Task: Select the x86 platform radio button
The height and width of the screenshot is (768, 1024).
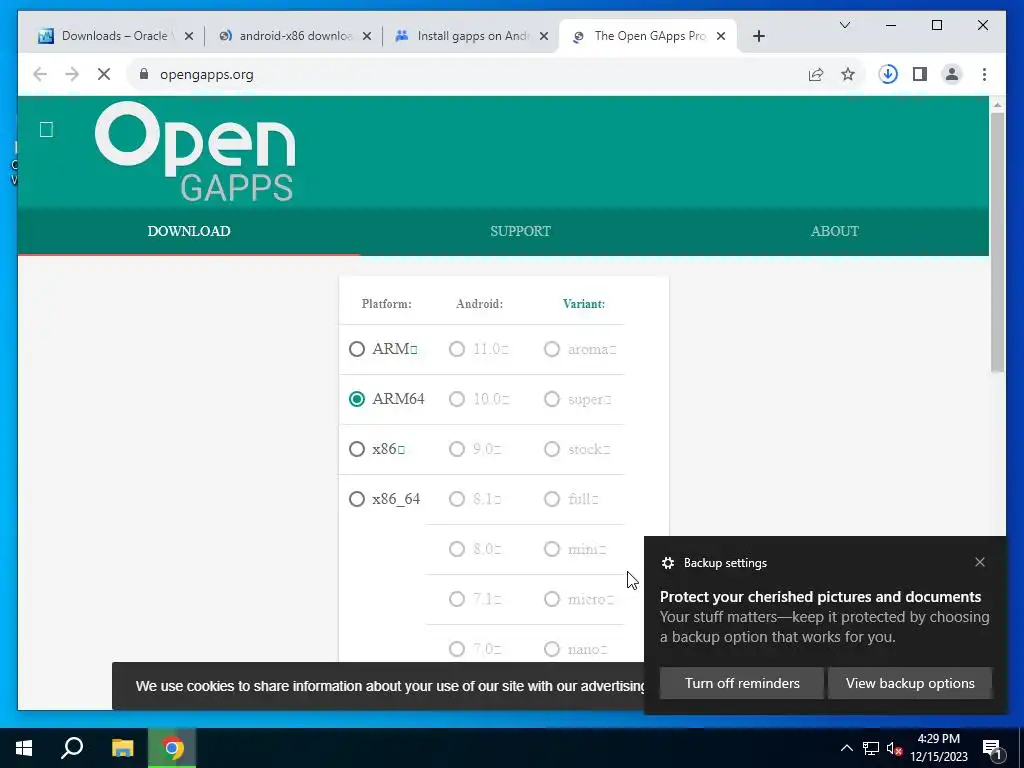Action: pyautogui.click(x=357, y=449)
